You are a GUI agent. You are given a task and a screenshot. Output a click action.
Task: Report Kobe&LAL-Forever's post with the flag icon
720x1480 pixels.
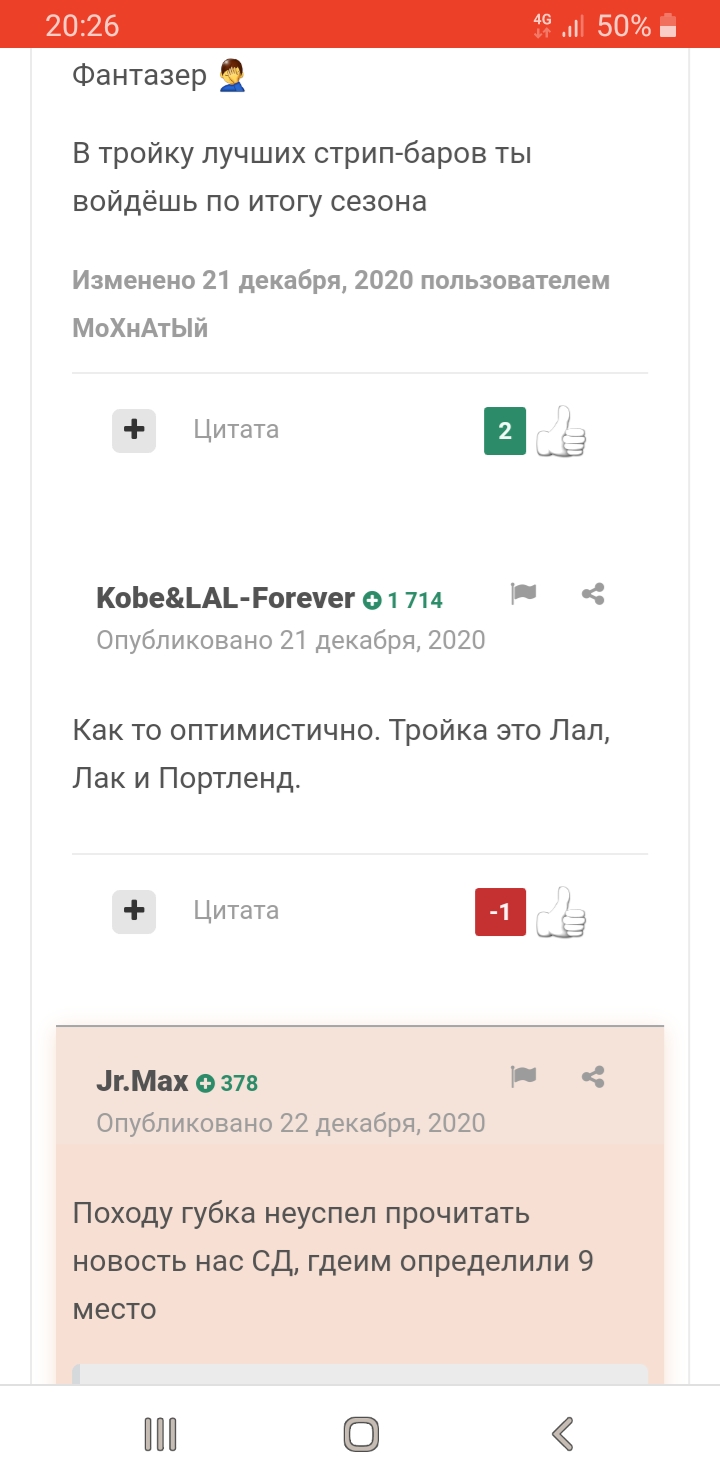[523, 594]
